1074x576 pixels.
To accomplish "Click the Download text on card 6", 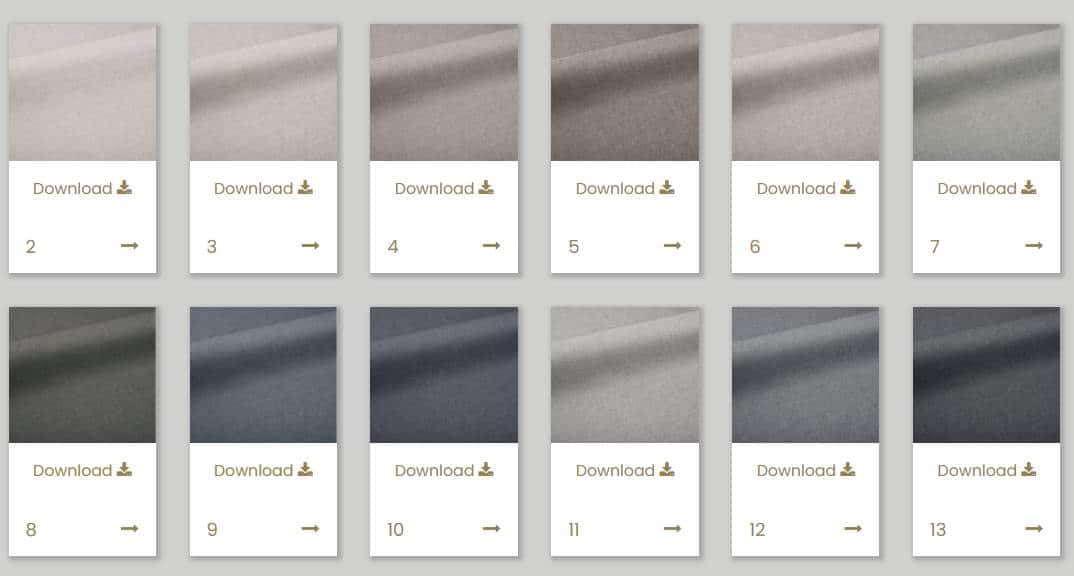I will (796, 188).
